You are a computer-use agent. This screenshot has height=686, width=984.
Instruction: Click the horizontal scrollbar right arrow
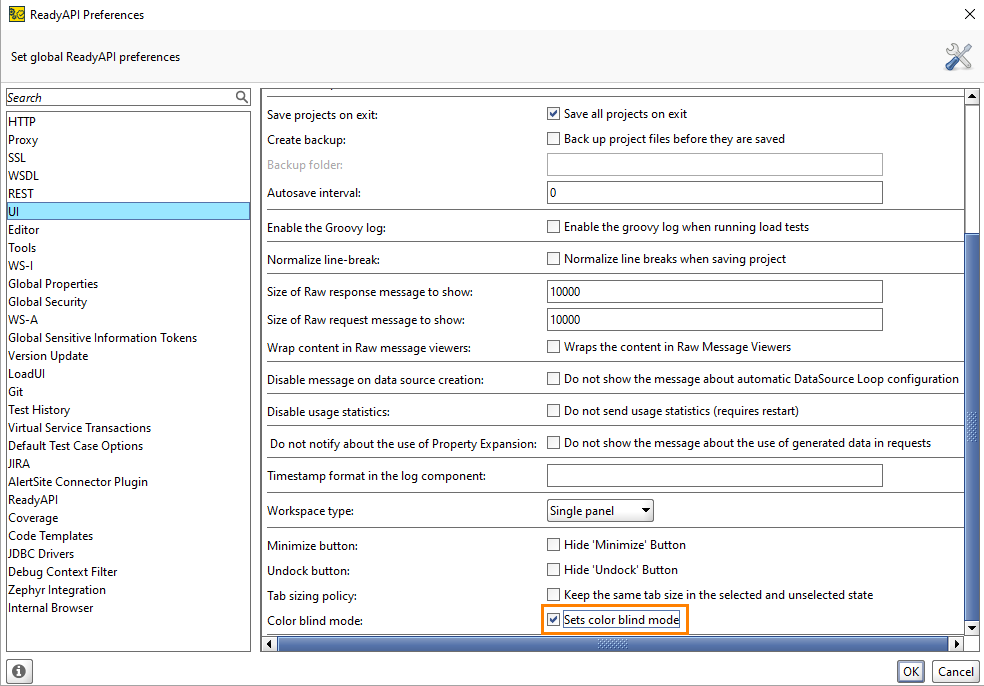click(x=956, y=643)
